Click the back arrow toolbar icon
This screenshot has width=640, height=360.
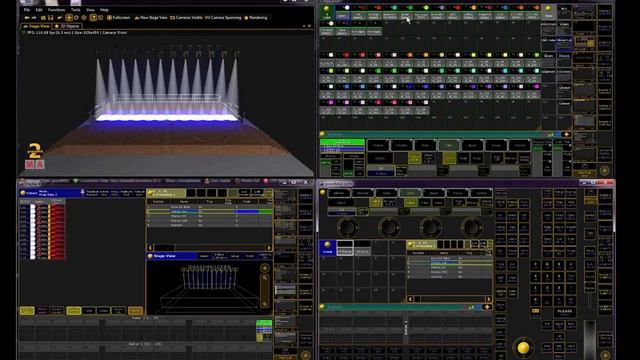27,18
